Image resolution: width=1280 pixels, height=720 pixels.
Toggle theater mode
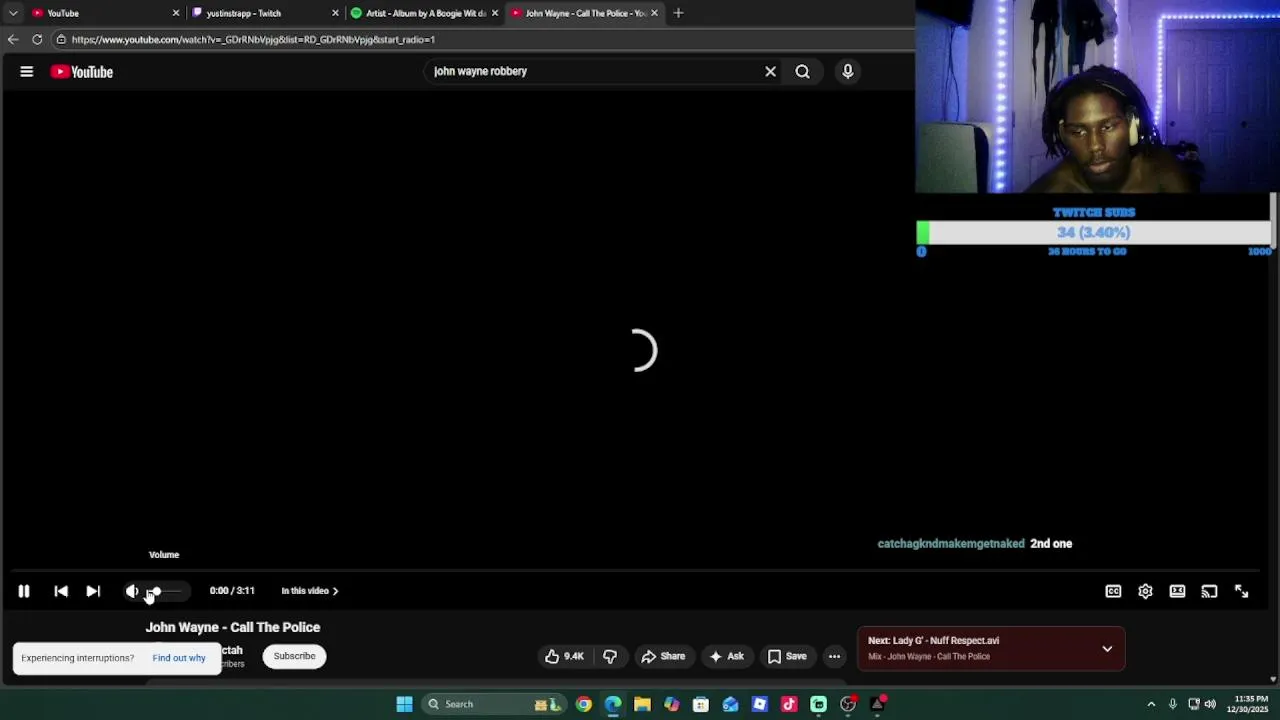click(1177, 591)
